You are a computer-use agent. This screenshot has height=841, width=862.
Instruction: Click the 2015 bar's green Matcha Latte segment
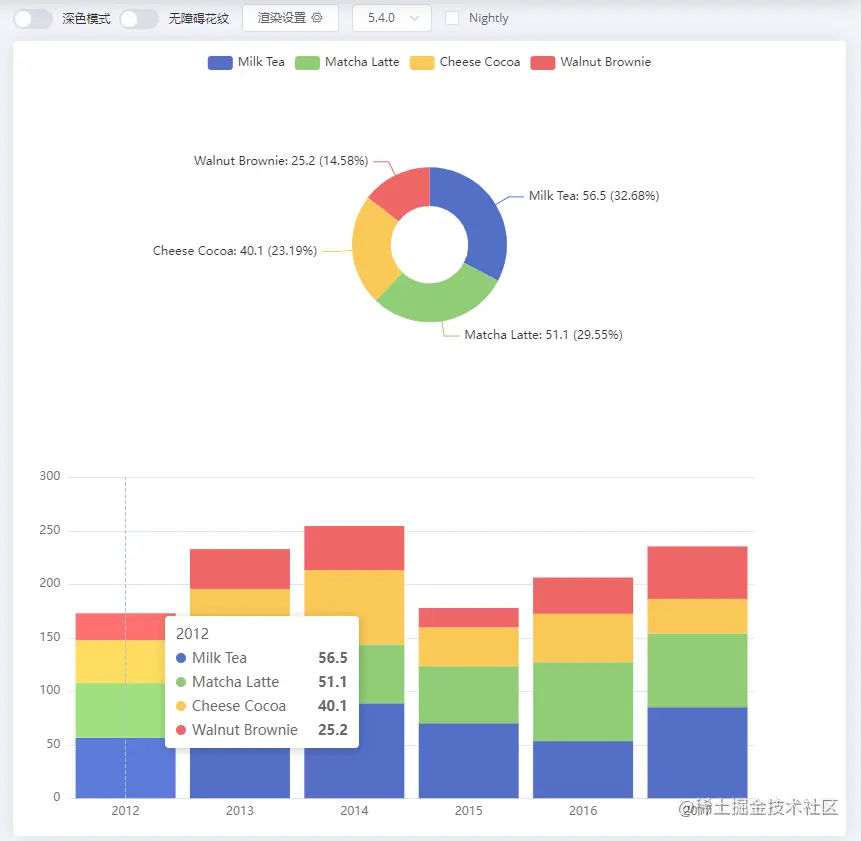click(468, 695)
